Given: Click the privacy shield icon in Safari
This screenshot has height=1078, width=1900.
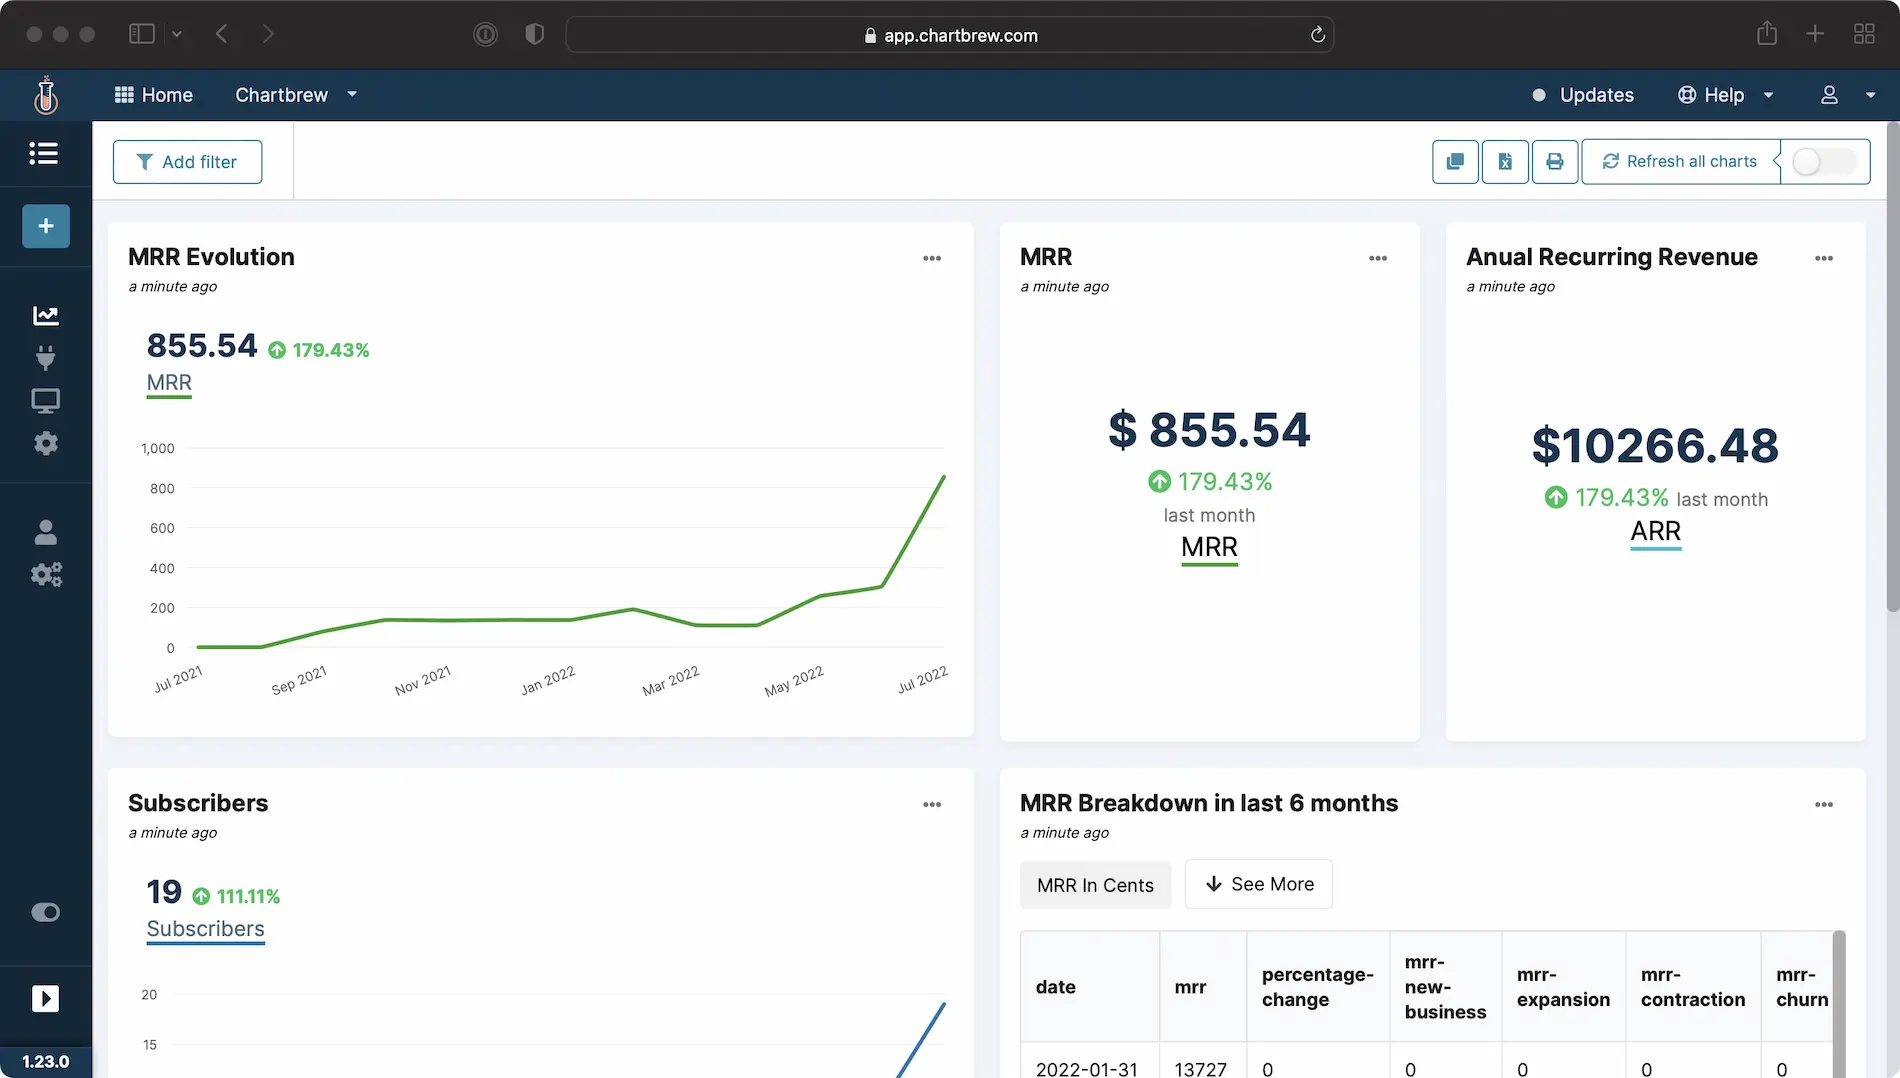Looking at the screenshot, I should coord(535,34).
